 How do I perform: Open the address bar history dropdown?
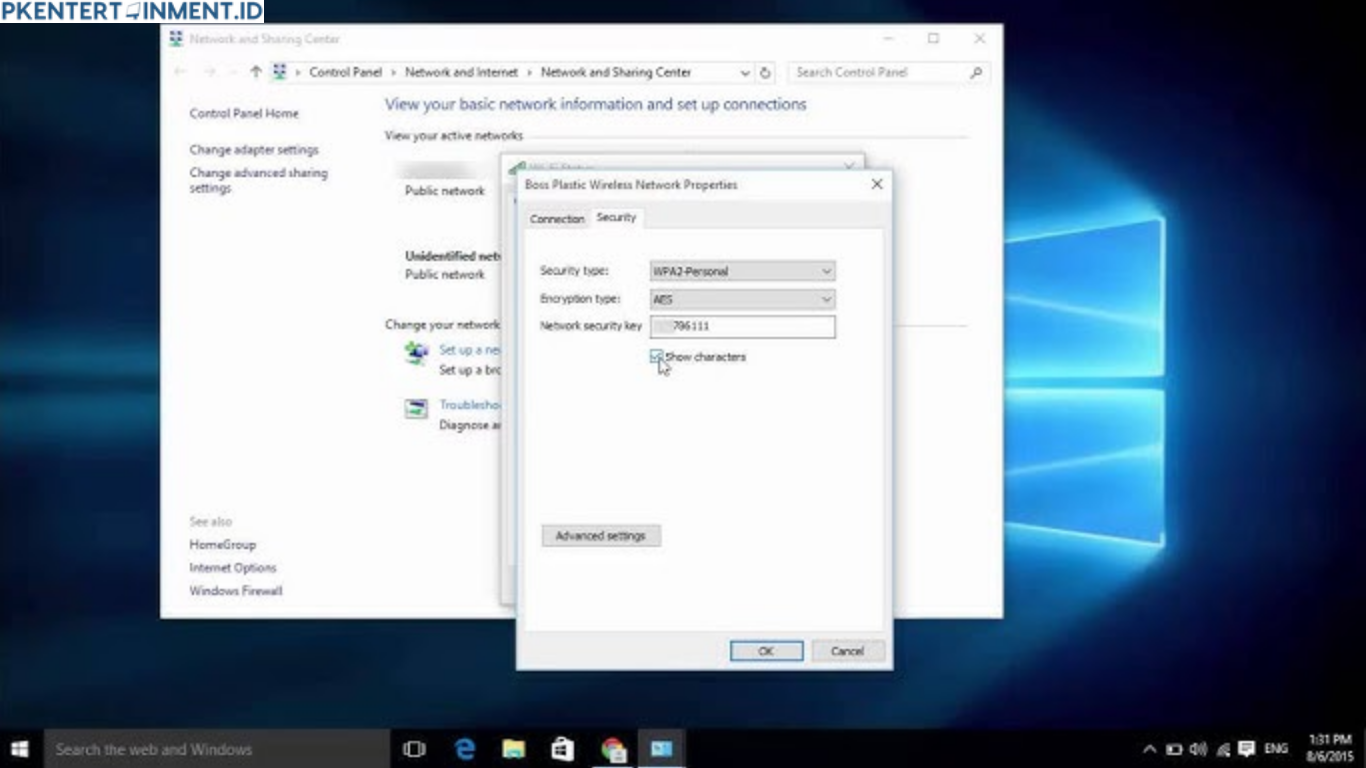(745, 73)
